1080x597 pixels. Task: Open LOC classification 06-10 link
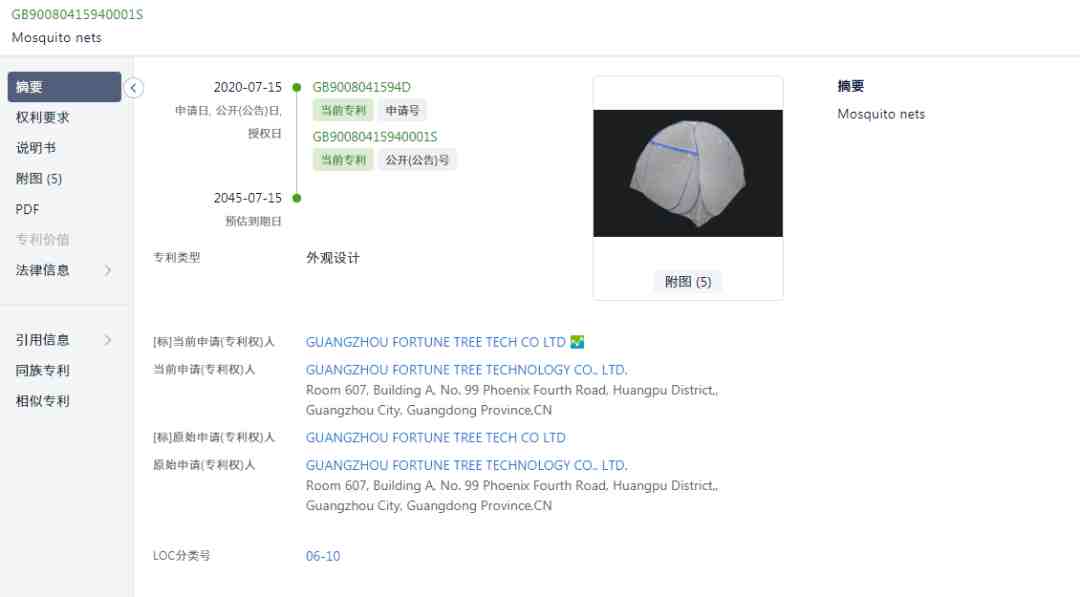point(323,556)
